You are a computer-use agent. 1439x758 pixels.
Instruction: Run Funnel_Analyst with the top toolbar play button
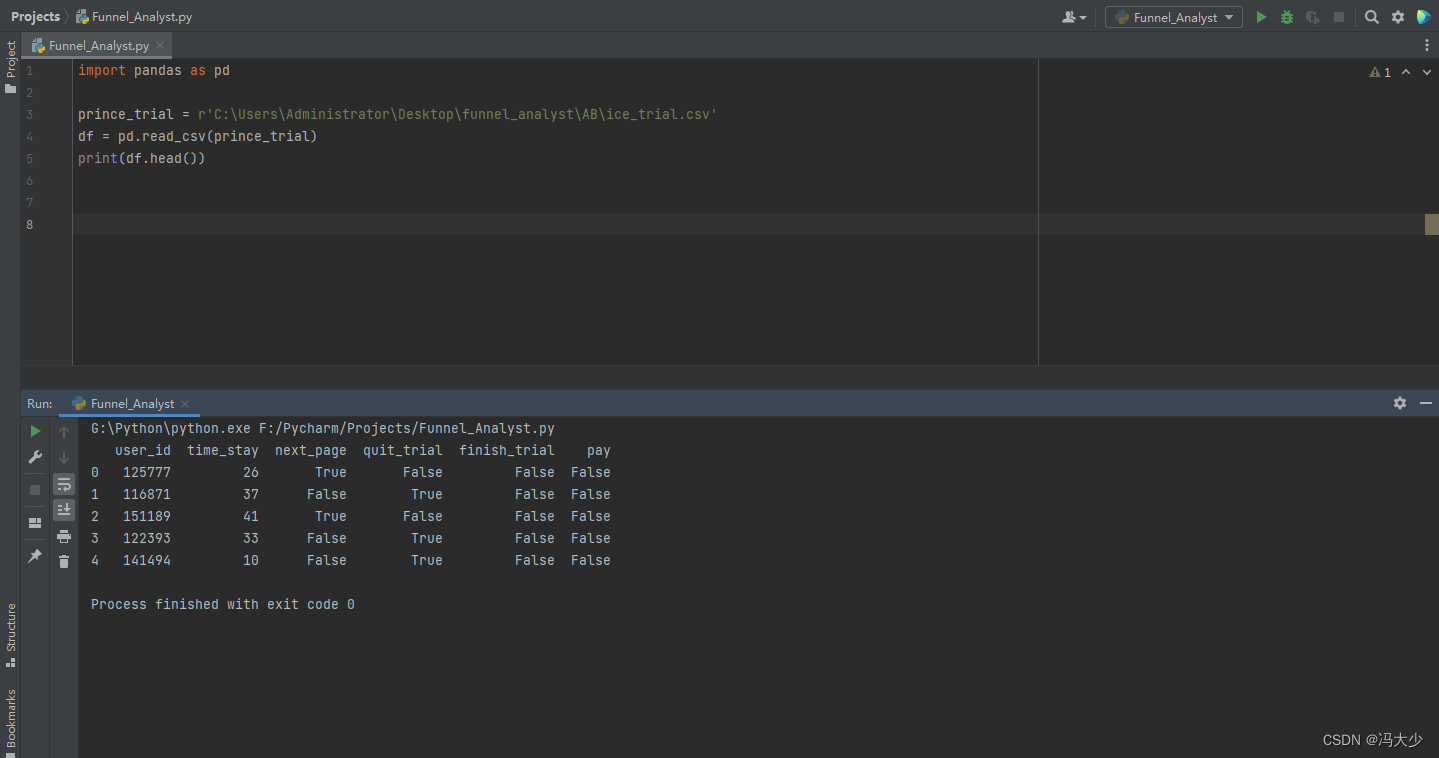(1261, 17)
